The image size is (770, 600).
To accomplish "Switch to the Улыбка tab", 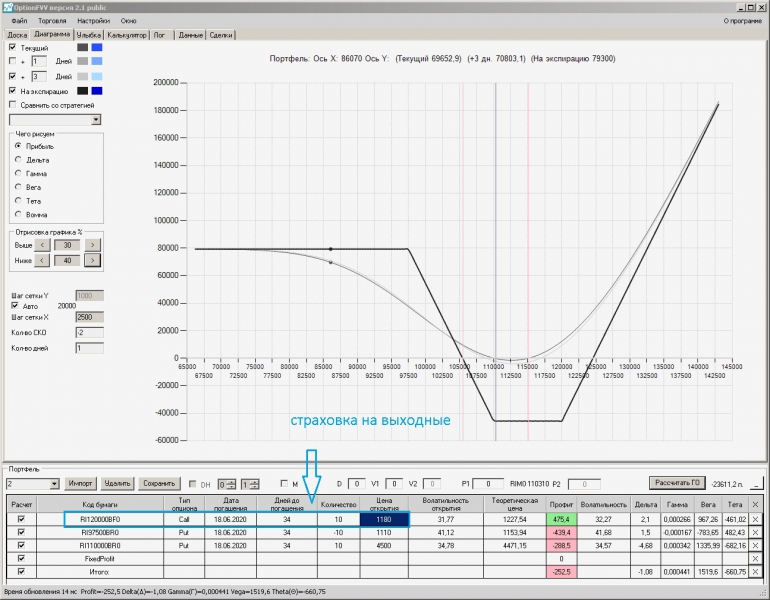I will pyautogui.click(x=89, y=34).
